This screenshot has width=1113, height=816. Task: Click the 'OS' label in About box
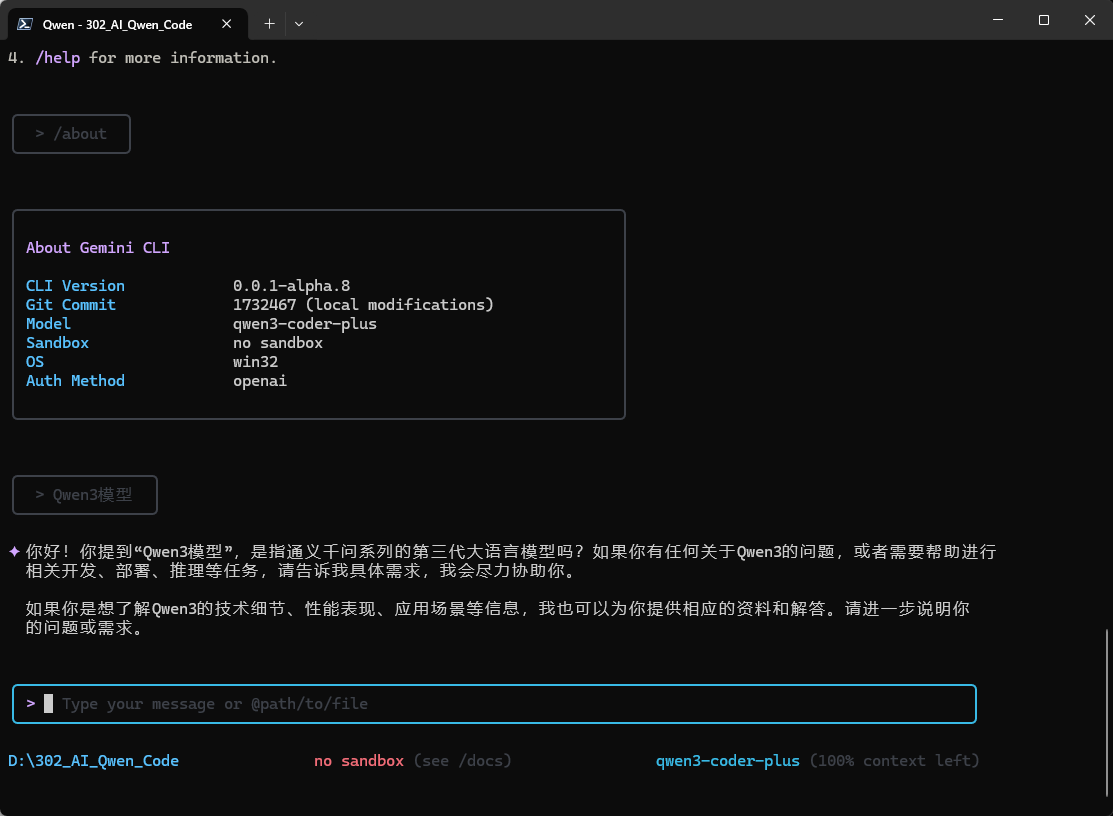[35, 362]
